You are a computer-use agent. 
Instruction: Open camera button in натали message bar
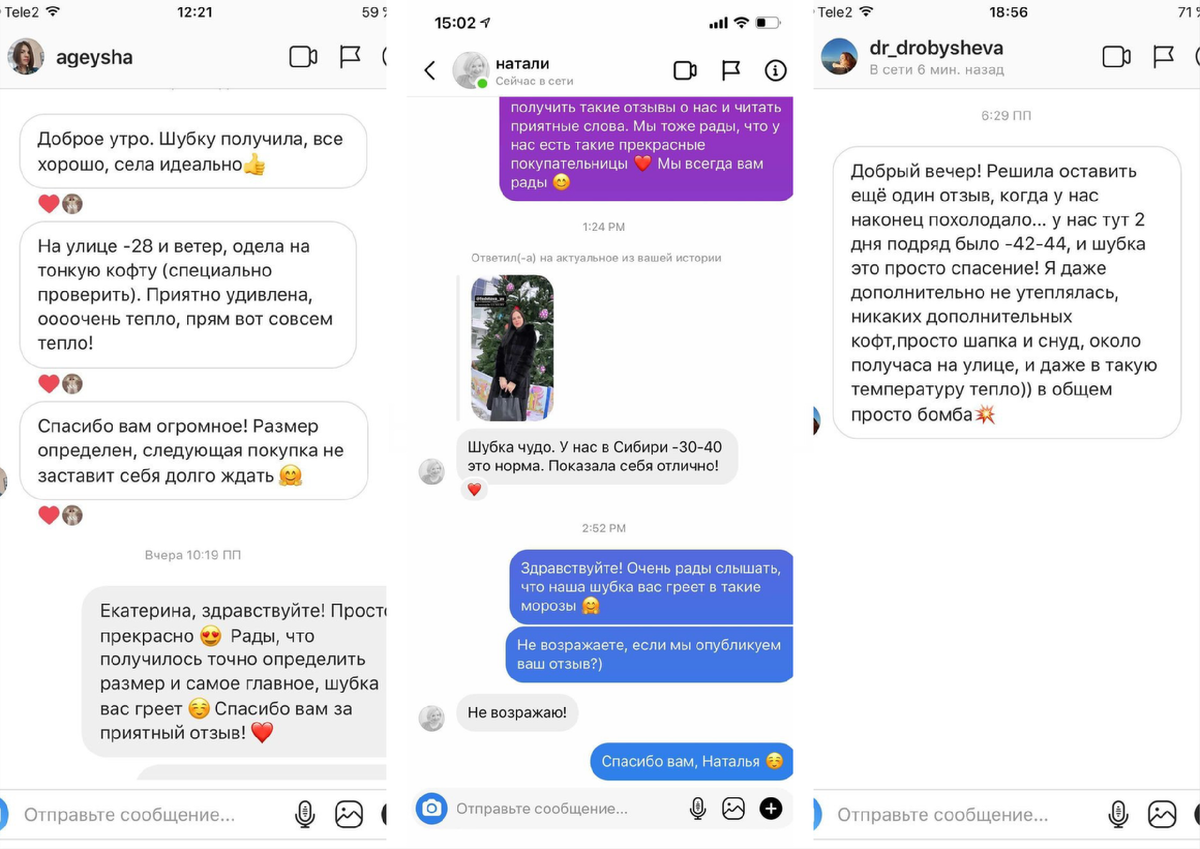click(x=432, y=807)
